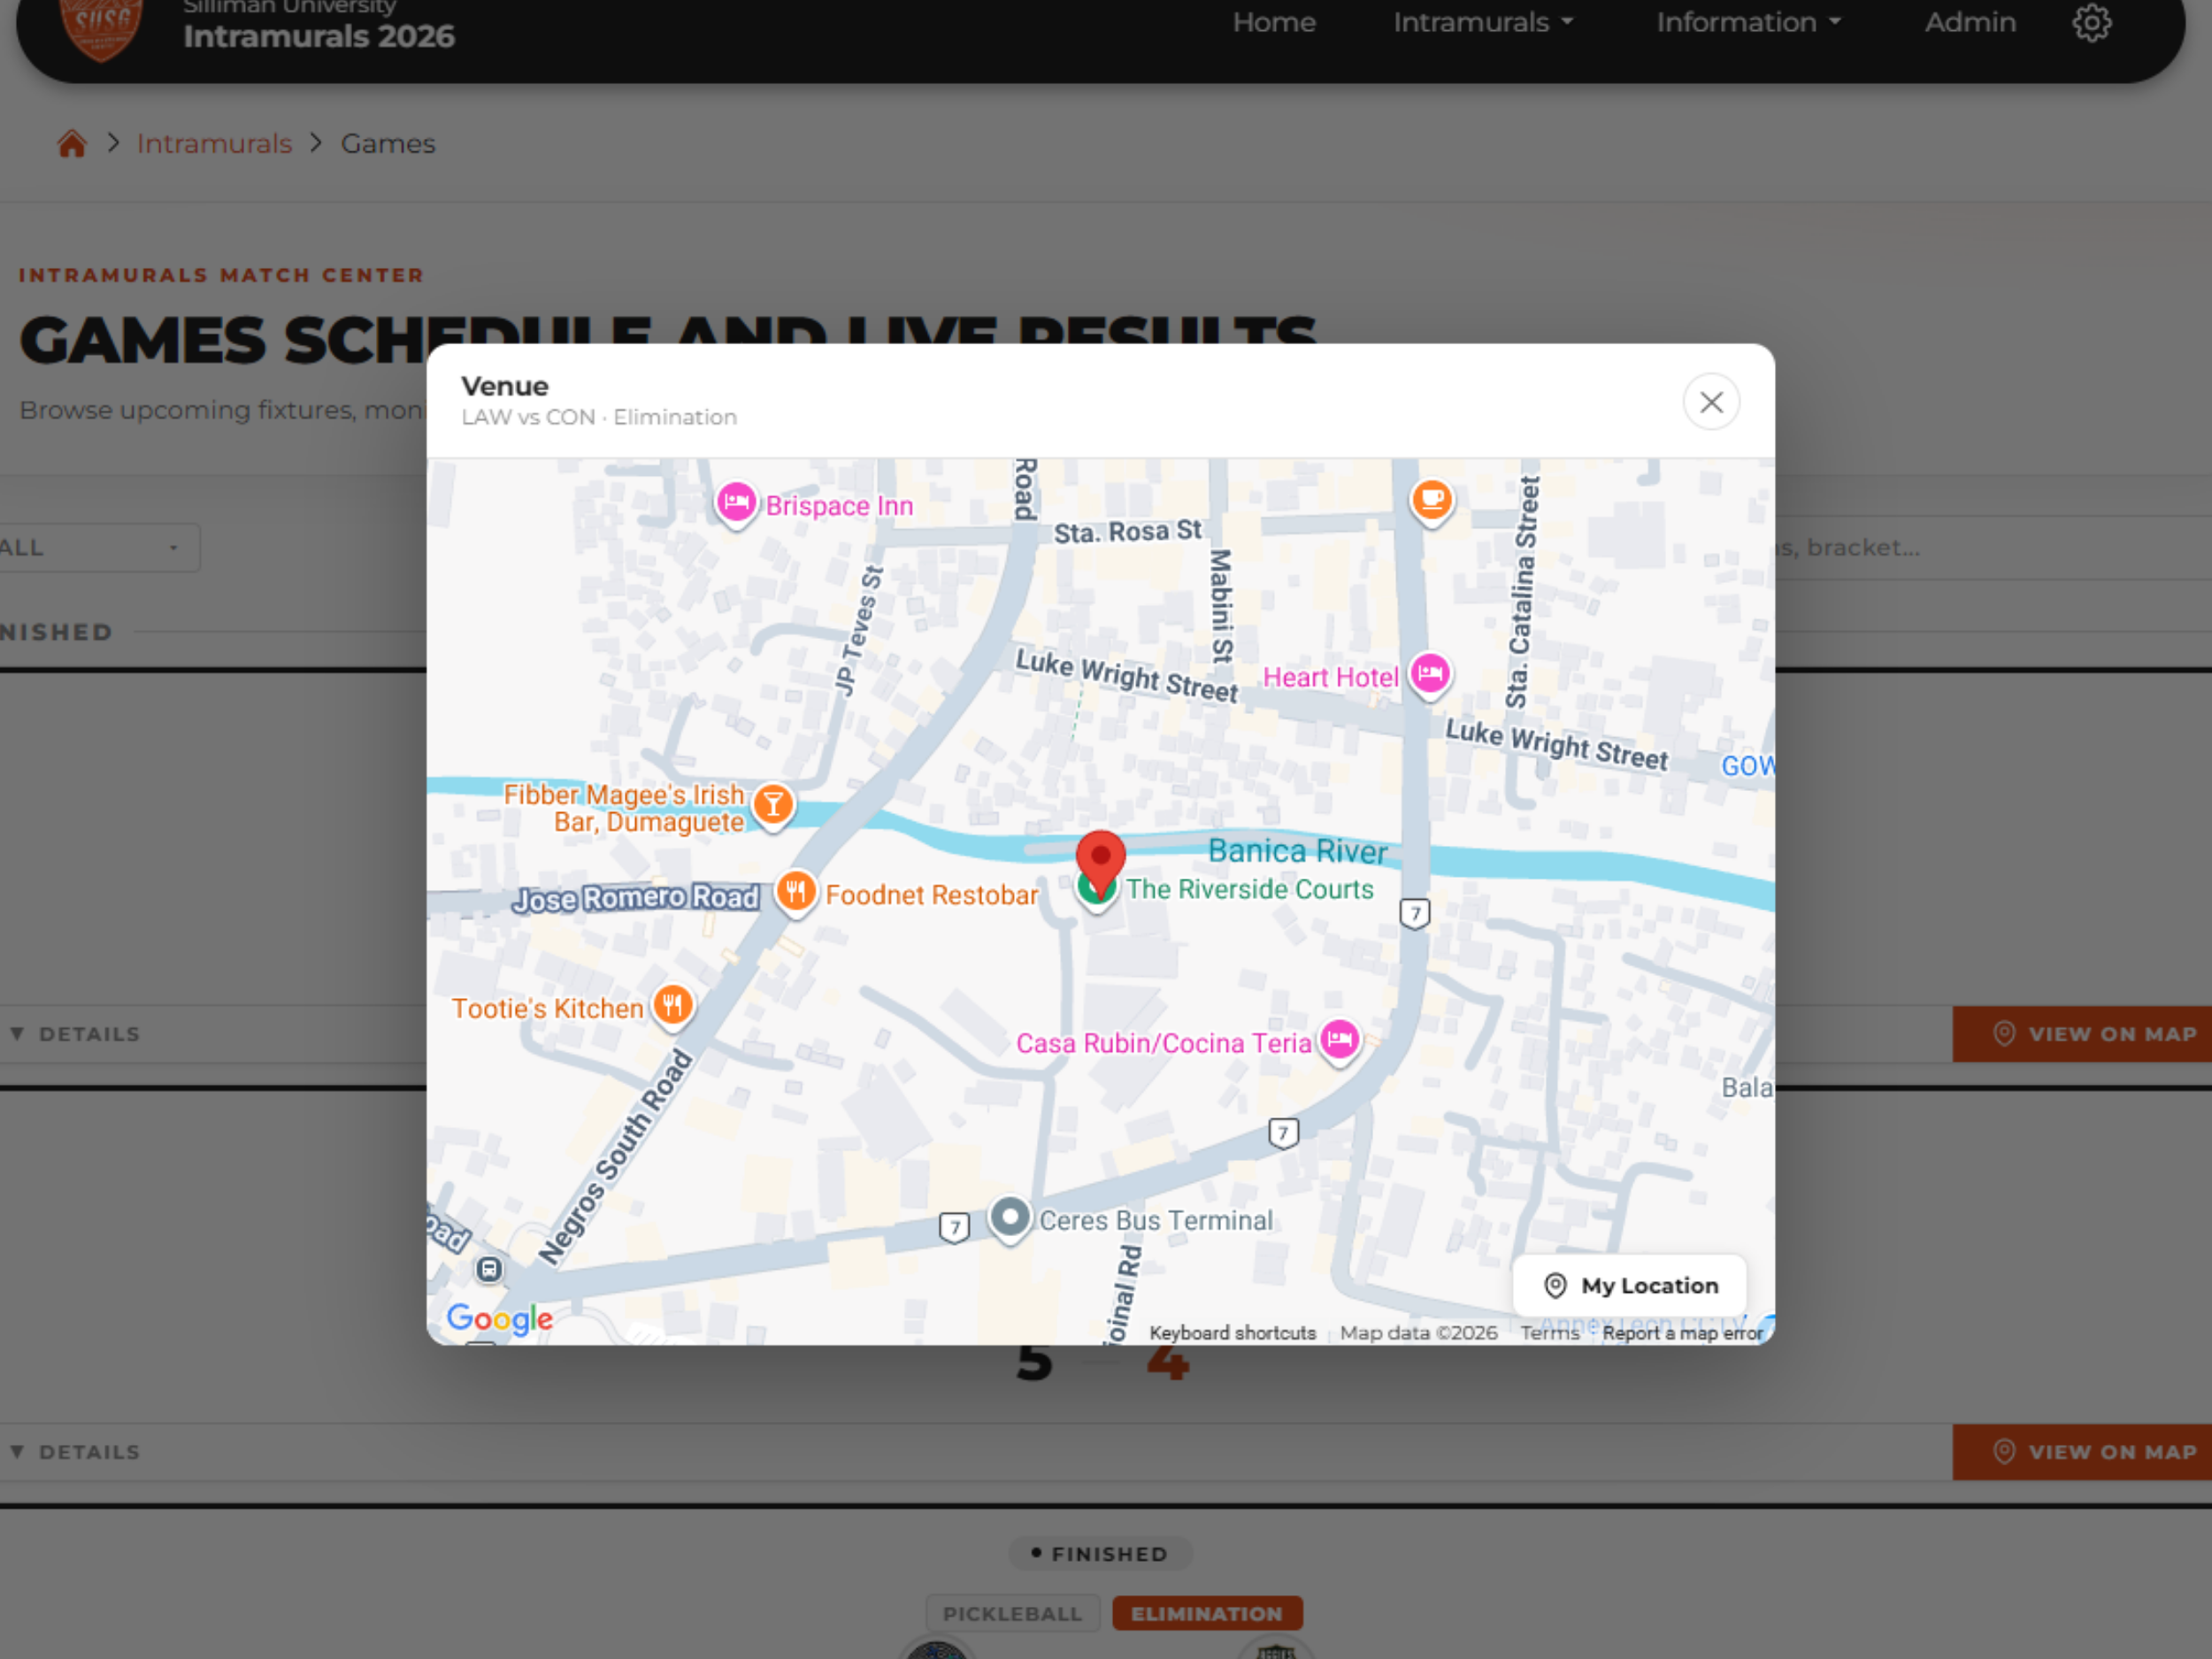This screenshot has width=2212, height=1659.
Task: Select the Foodnet Restobar restaurant marker
Action: 796,891
